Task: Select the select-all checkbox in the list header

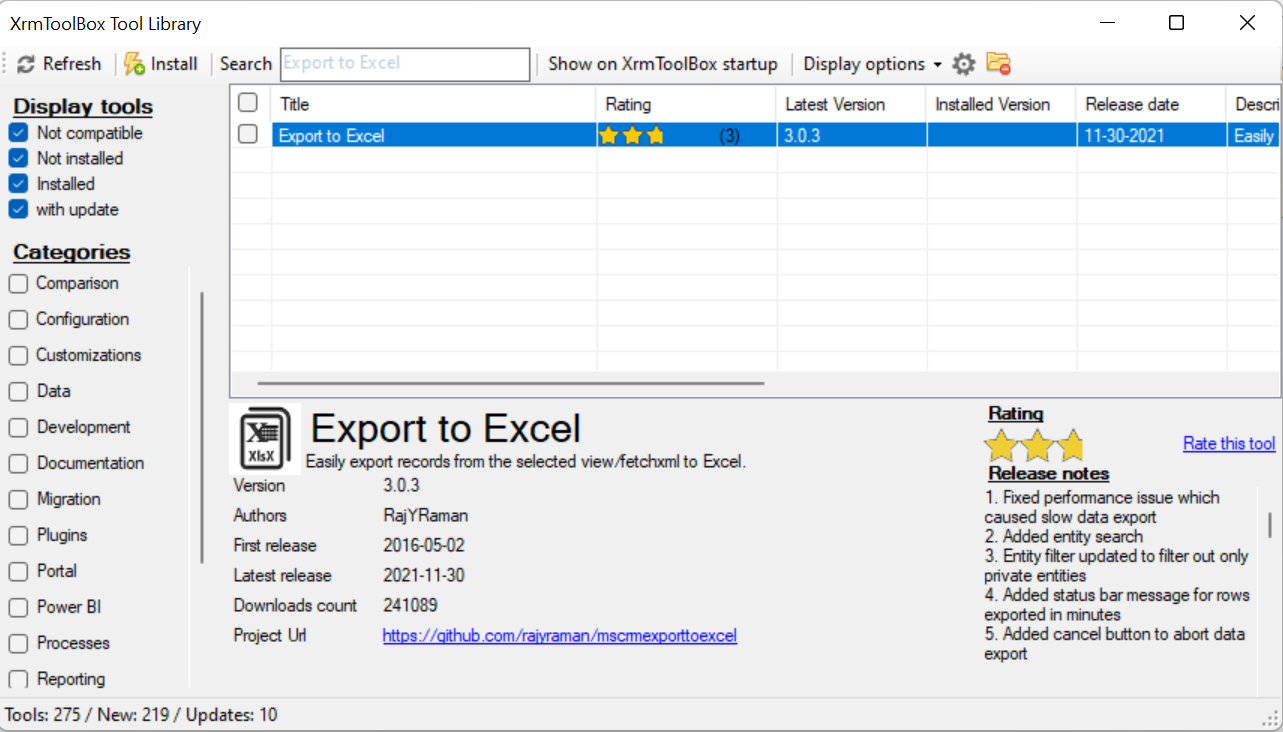Action: point(247,101)
